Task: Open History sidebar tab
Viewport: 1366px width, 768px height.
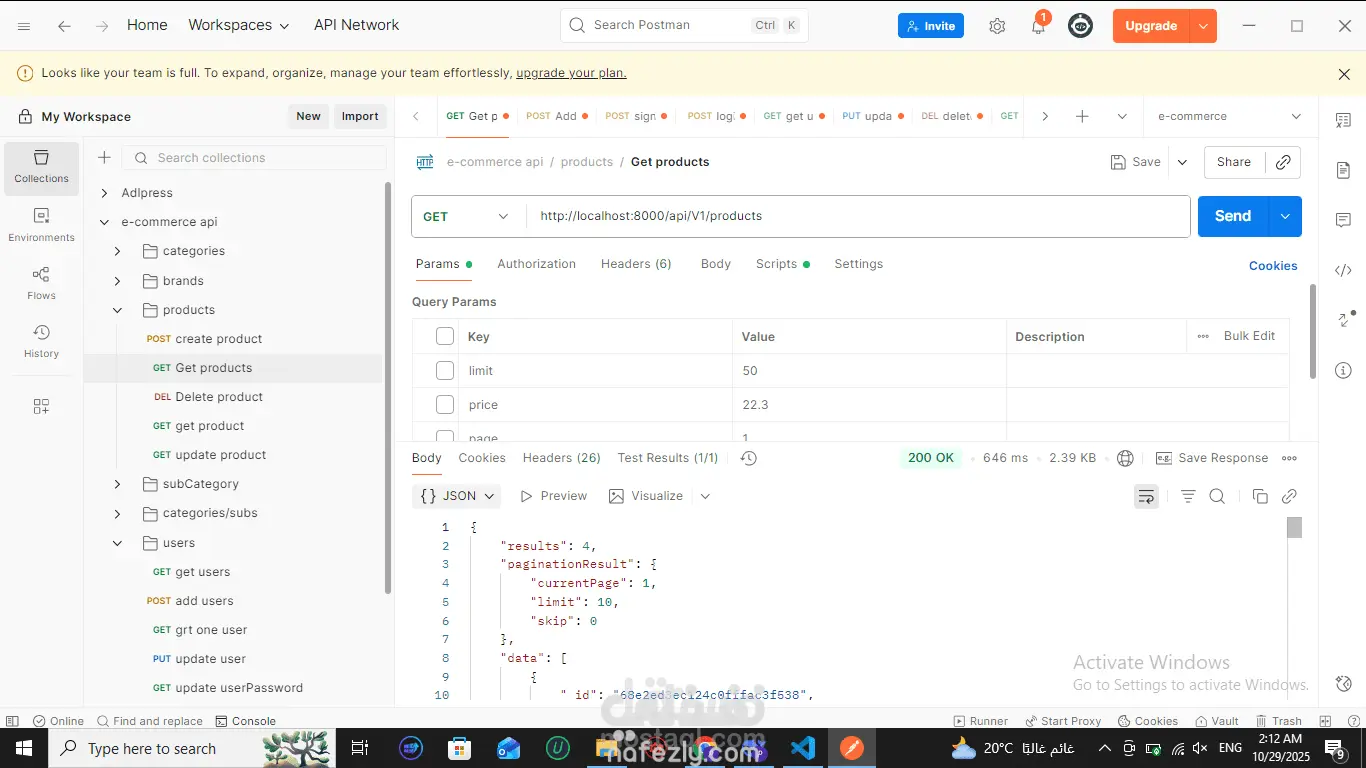Action: tap(41, 341)
